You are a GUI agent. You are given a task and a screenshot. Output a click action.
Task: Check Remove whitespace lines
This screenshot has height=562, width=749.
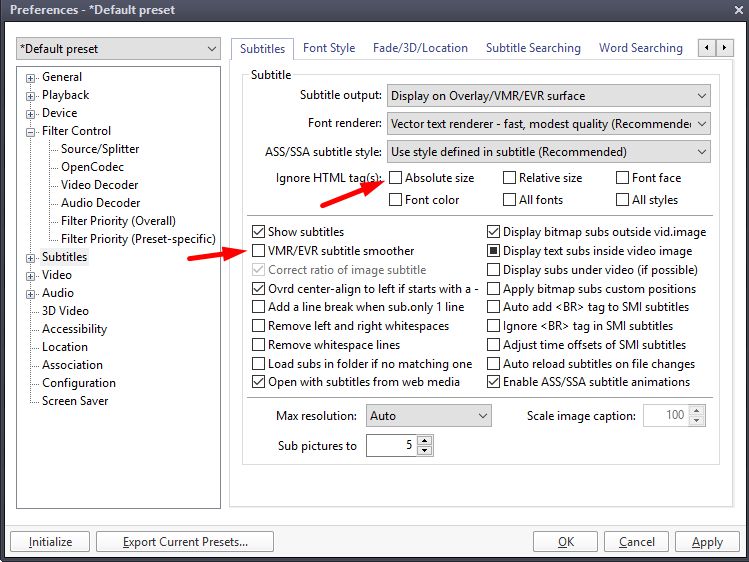(258, 345)
